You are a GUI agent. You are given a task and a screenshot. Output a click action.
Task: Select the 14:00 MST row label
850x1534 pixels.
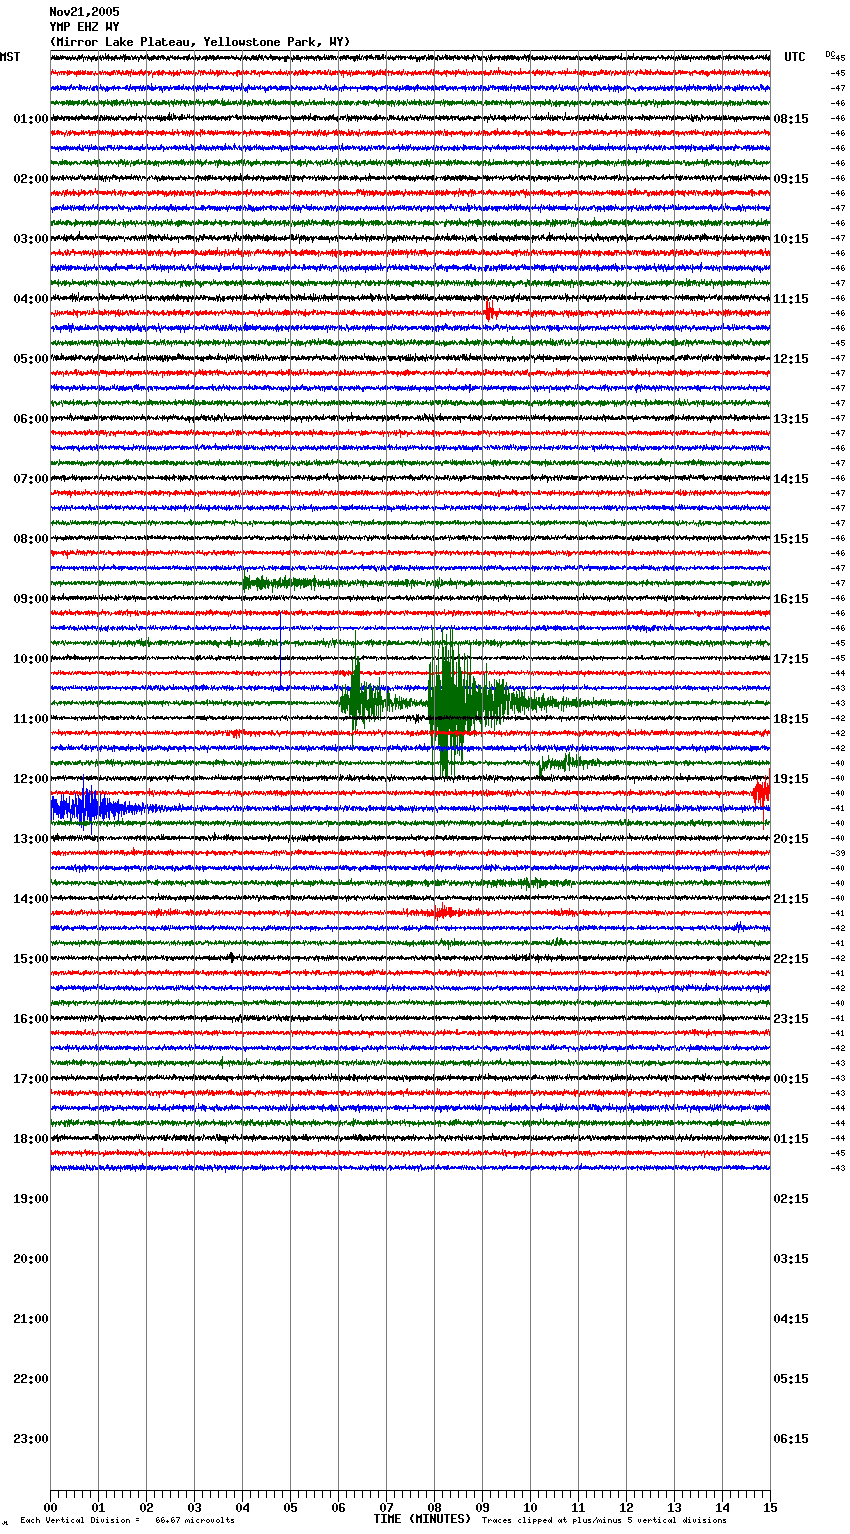(x=31, y=899)
